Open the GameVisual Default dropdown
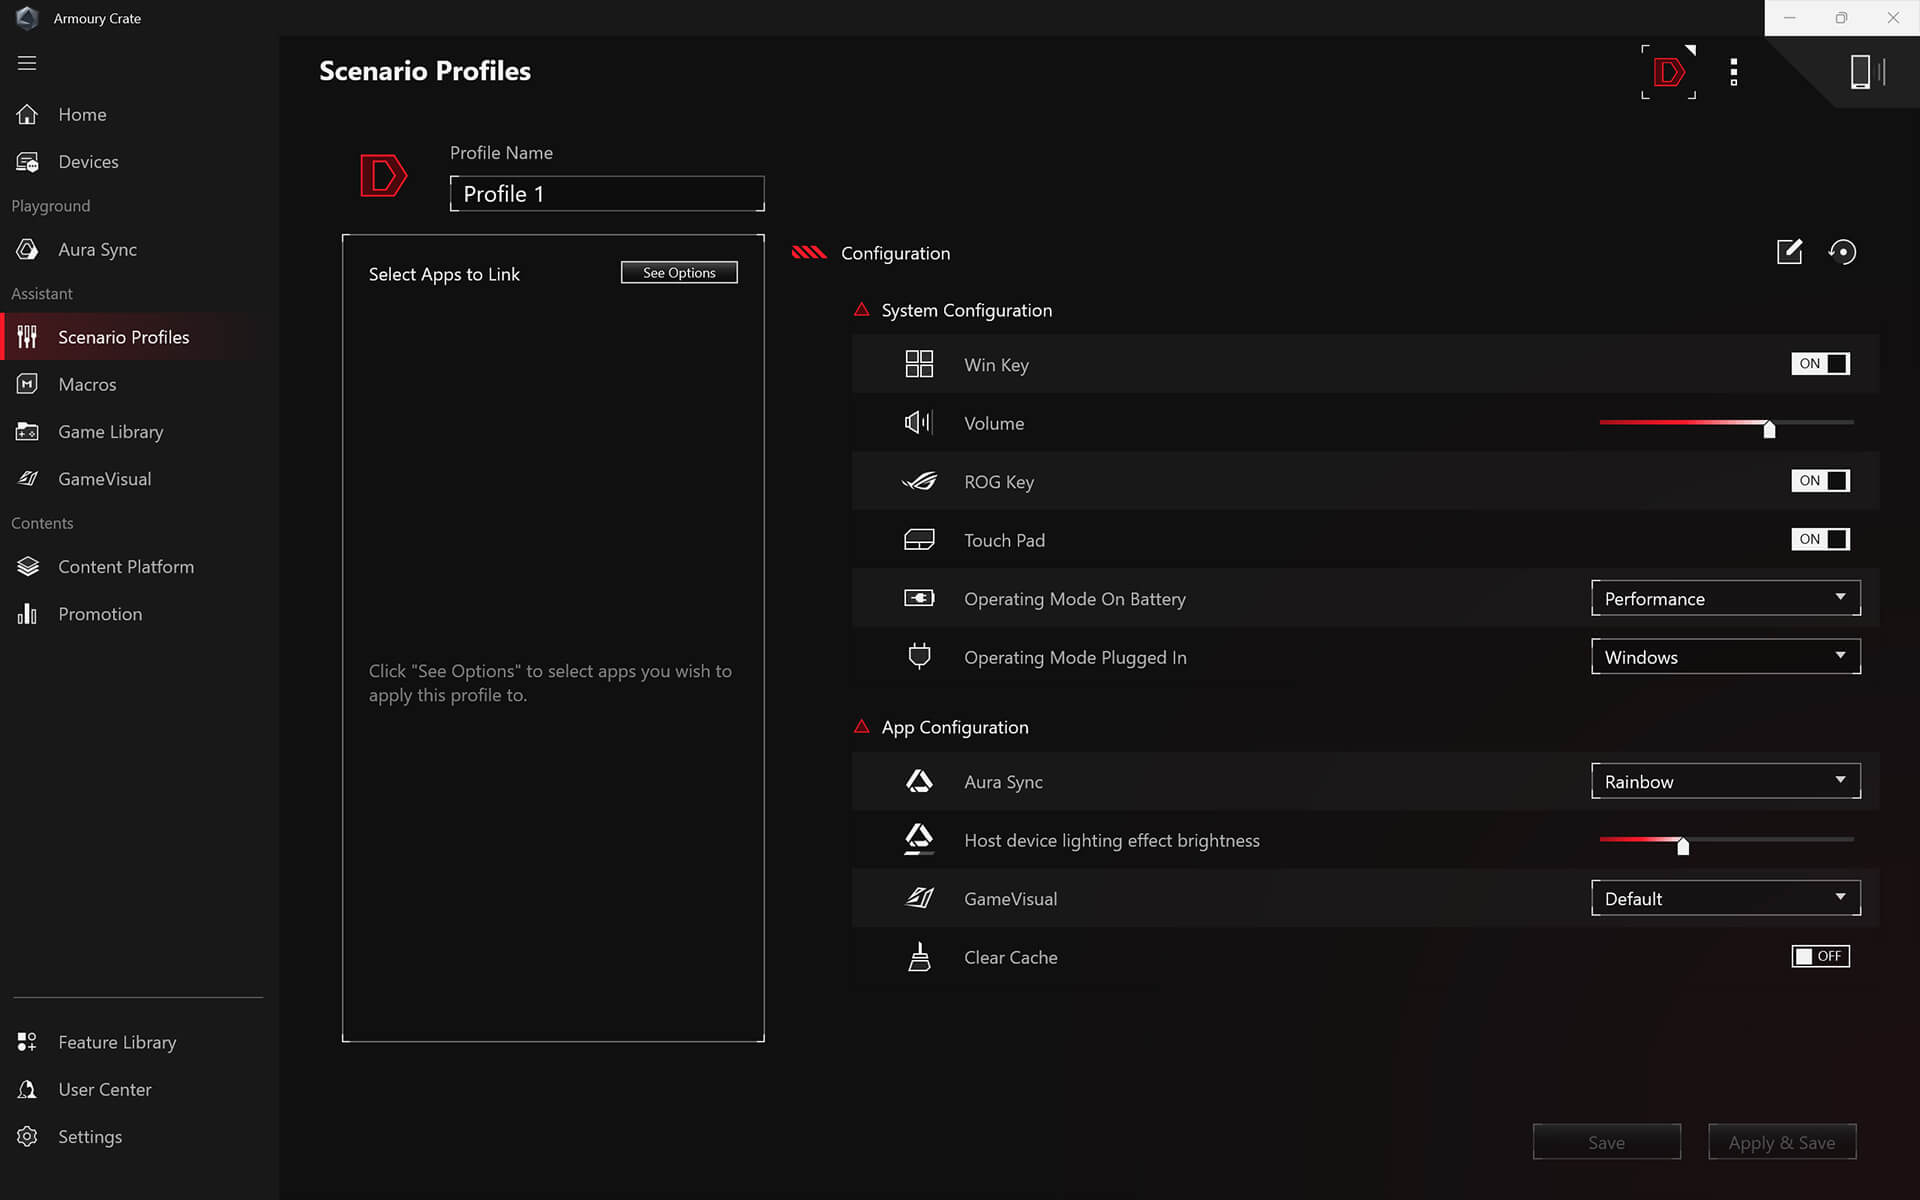 point(1725,898)
